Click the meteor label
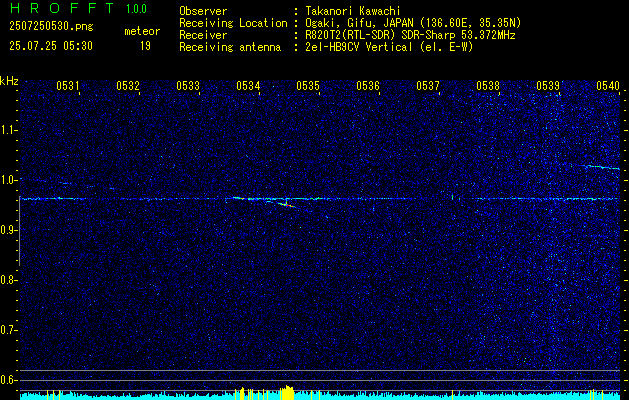The height and width of the screenshot is (400, 629). click(142, 31)
